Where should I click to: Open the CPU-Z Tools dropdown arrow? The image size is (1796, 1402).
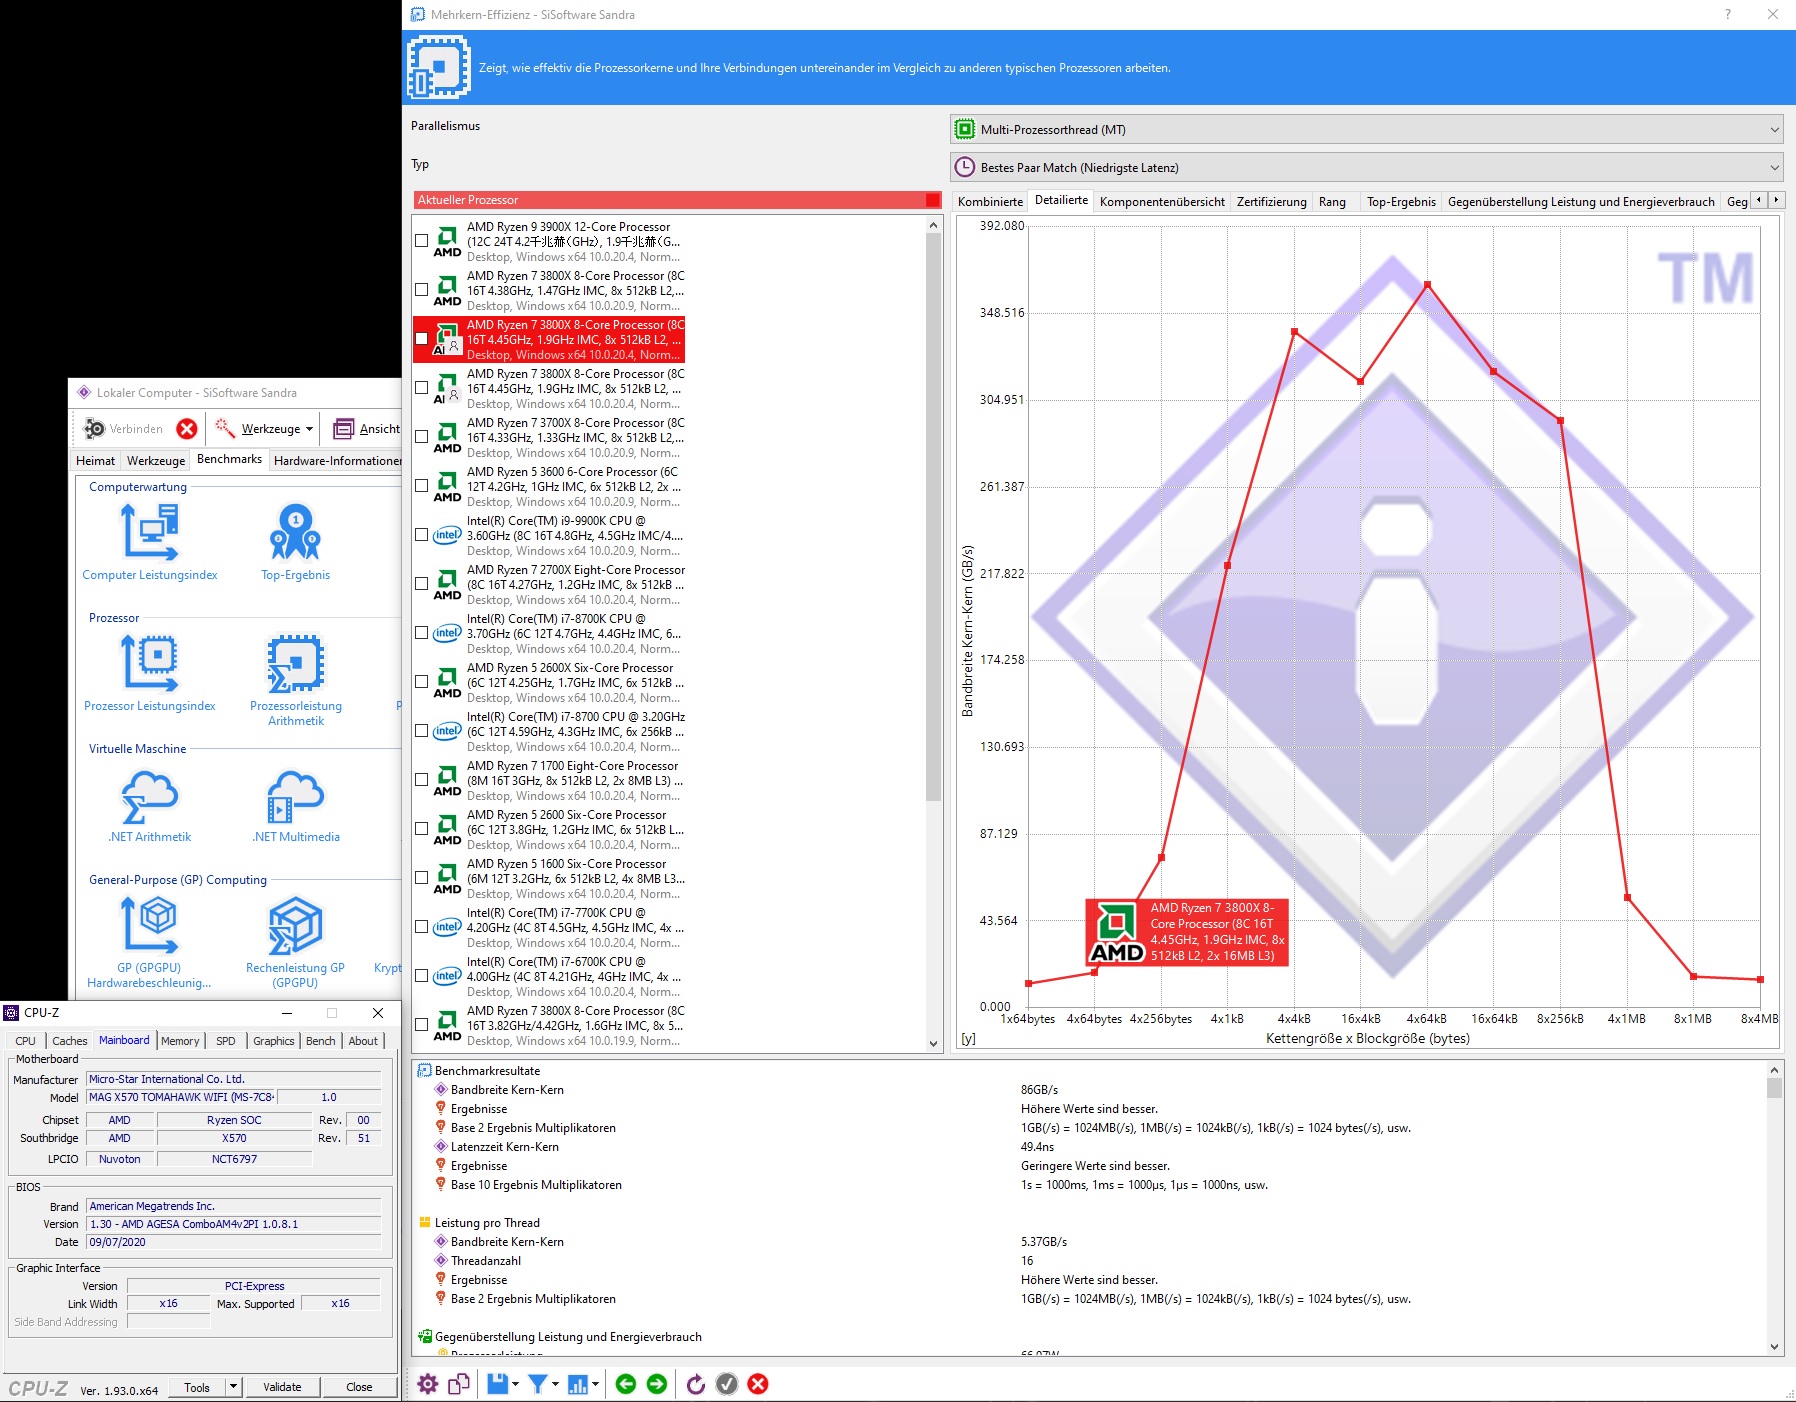tap(233, 1387)
